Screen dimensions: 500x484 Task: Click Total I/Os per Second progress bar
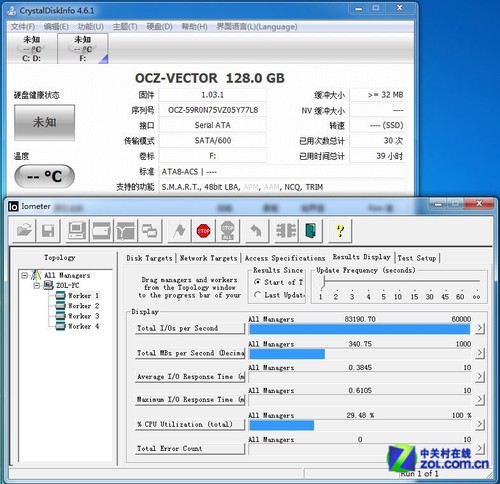click(x=360, y=329)
